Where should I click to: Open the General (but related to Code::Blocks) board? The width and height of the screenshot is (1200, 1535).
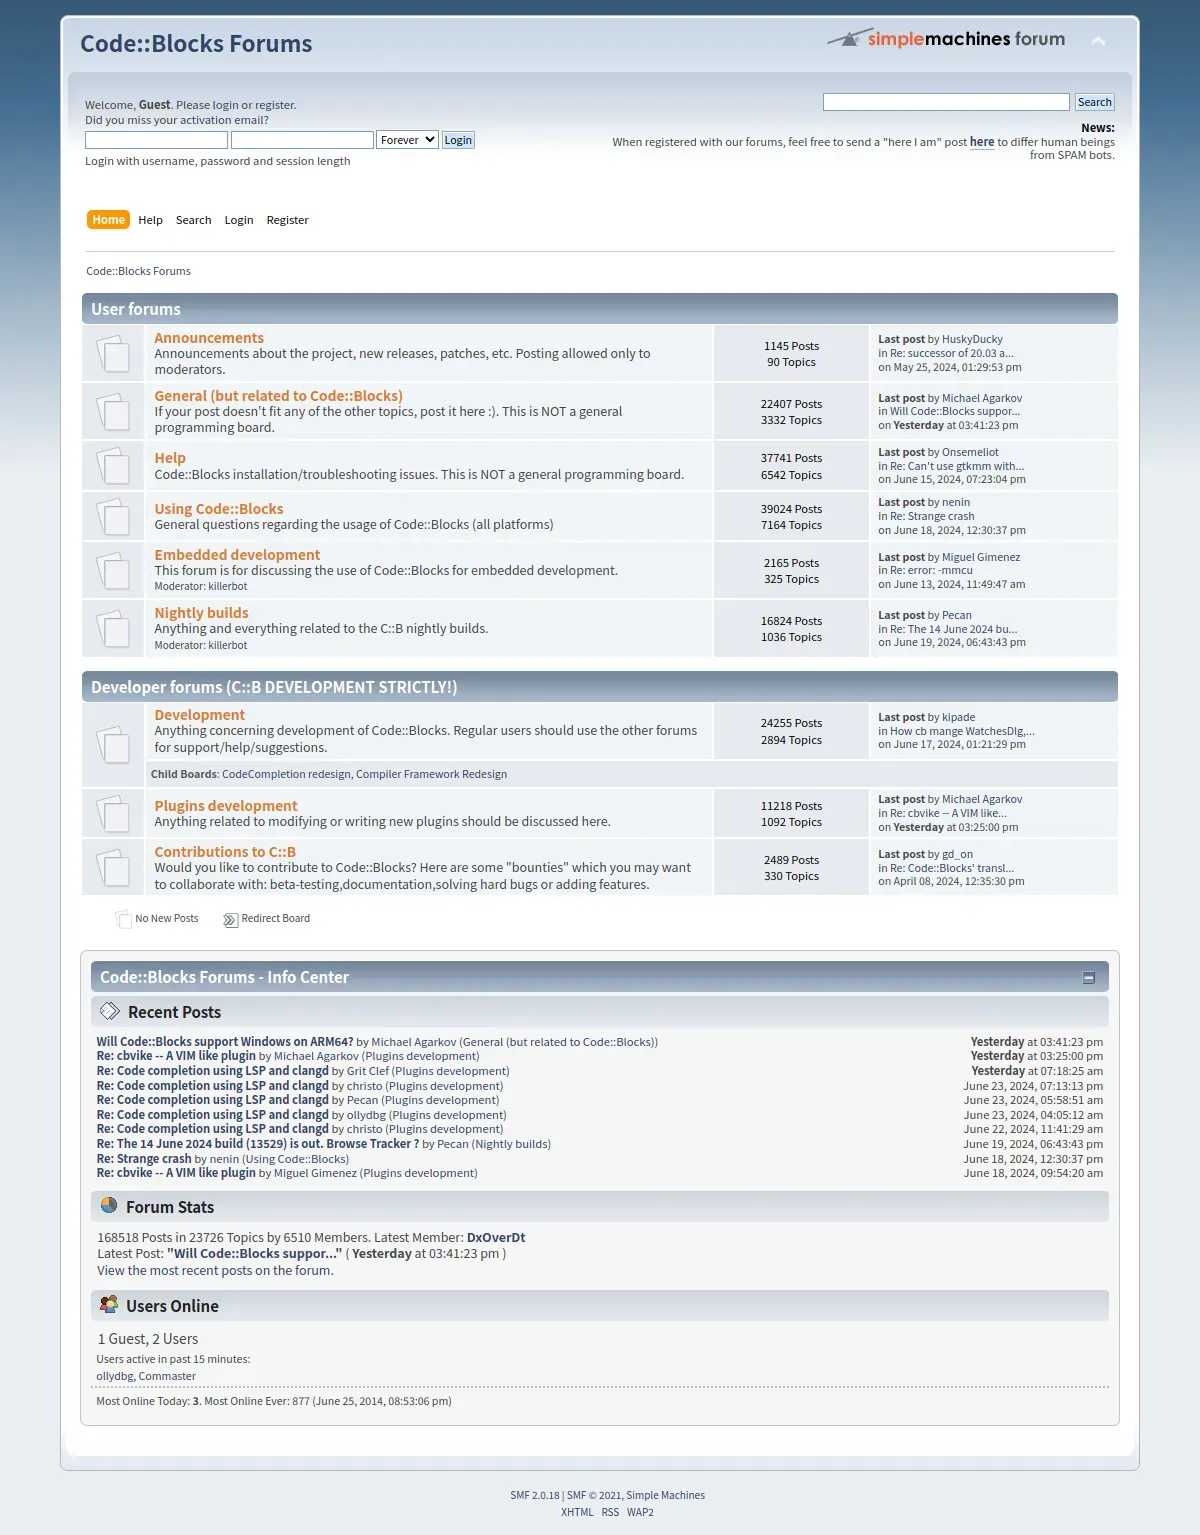(278, 396)
